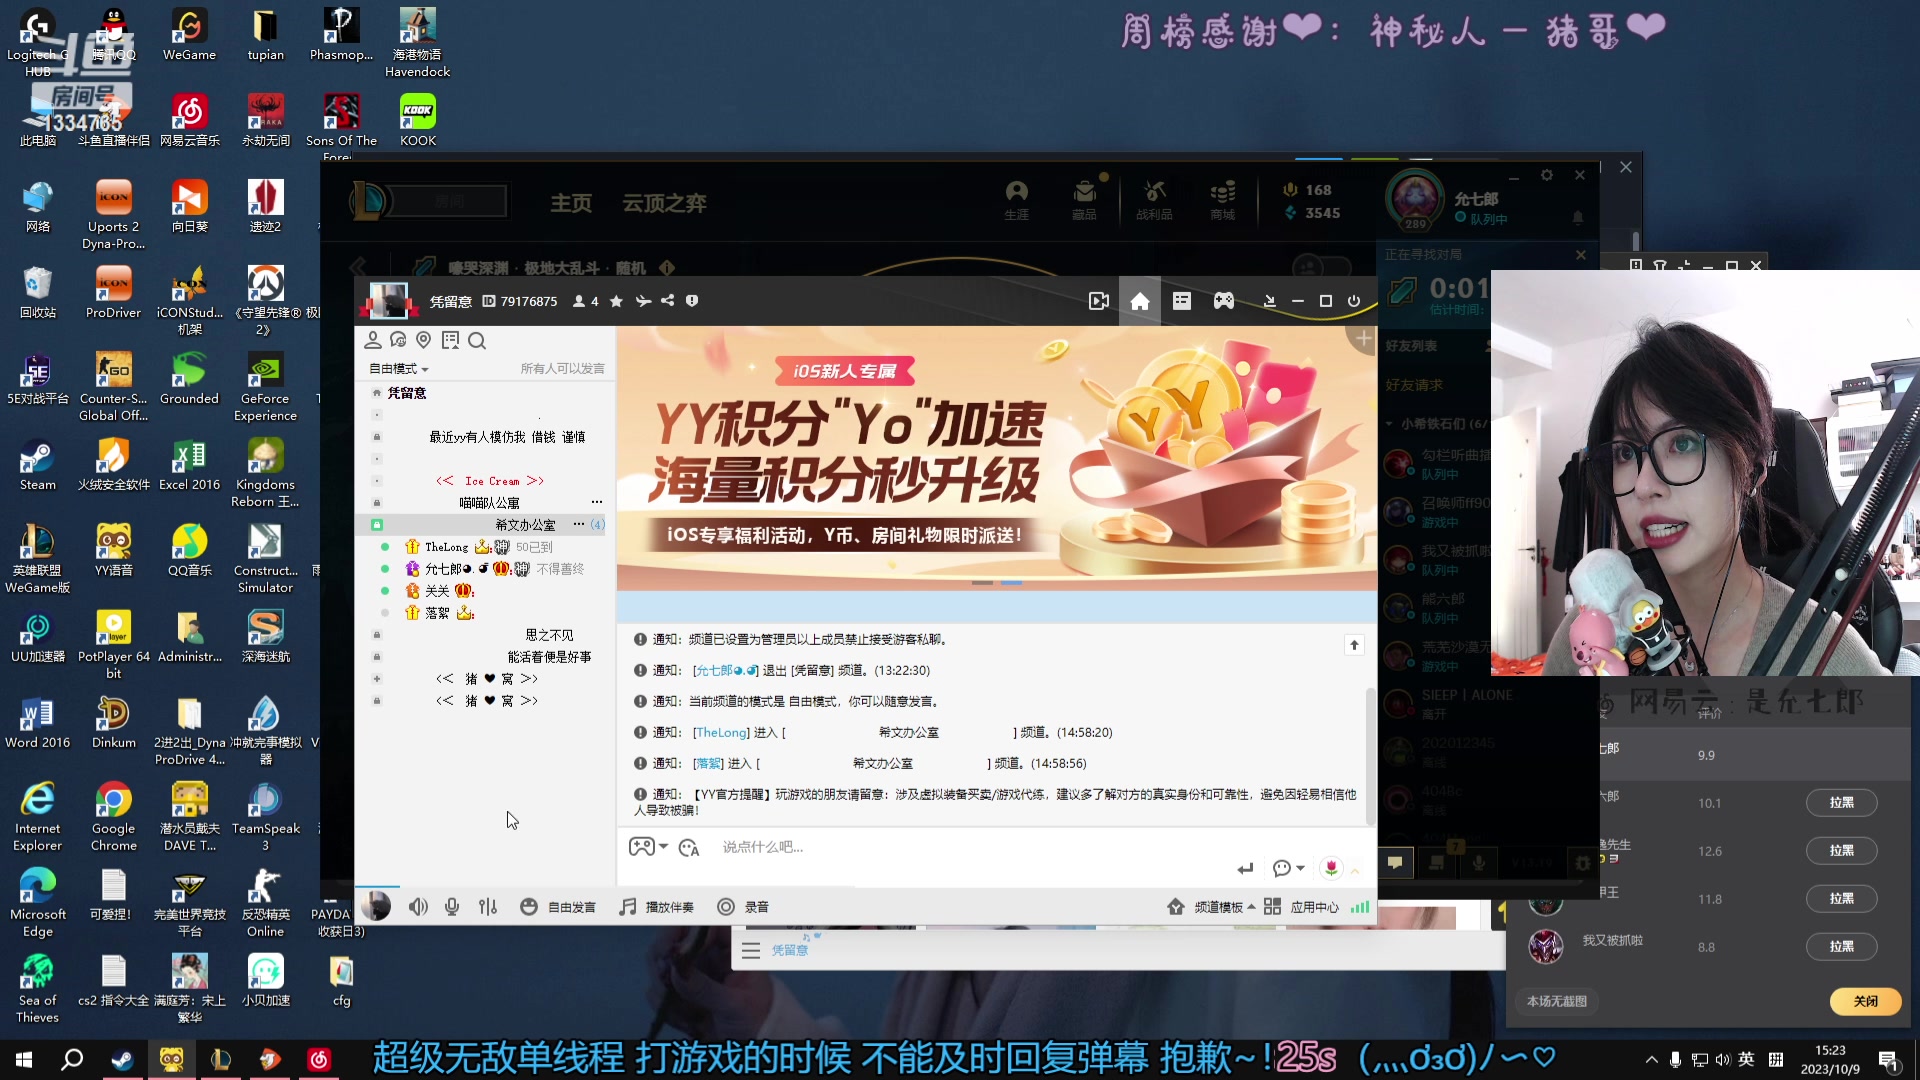The image size is (1920, 1080).
Task: Select the 思之不见 channel
Action: [x=549, y=635]
